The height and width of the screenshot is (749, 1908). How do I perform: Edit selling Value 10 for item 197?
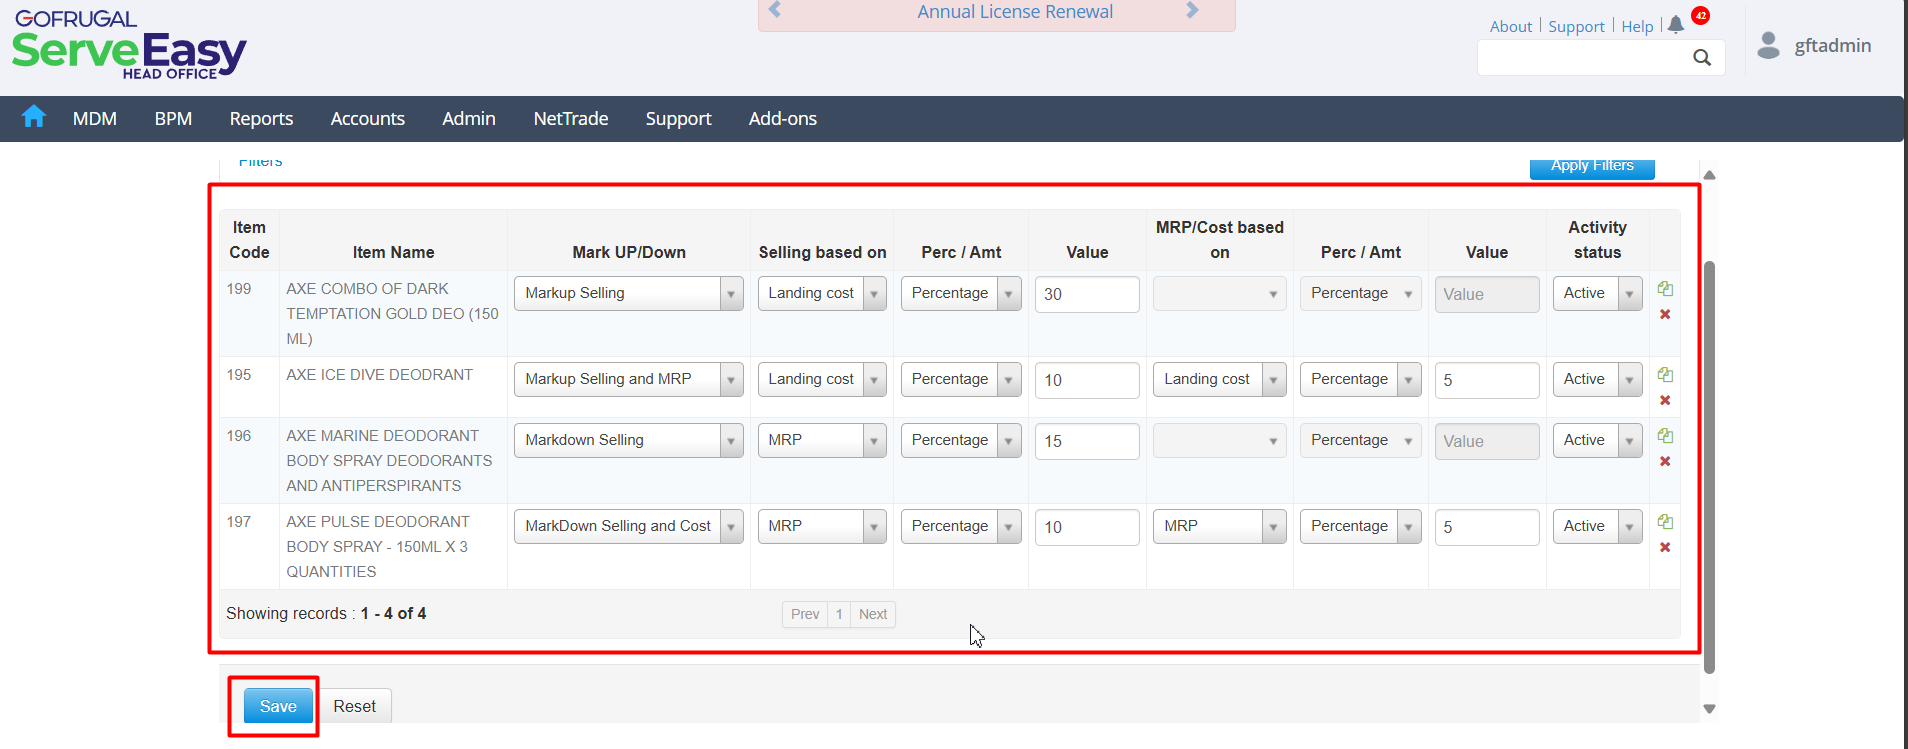[1087, 527]
